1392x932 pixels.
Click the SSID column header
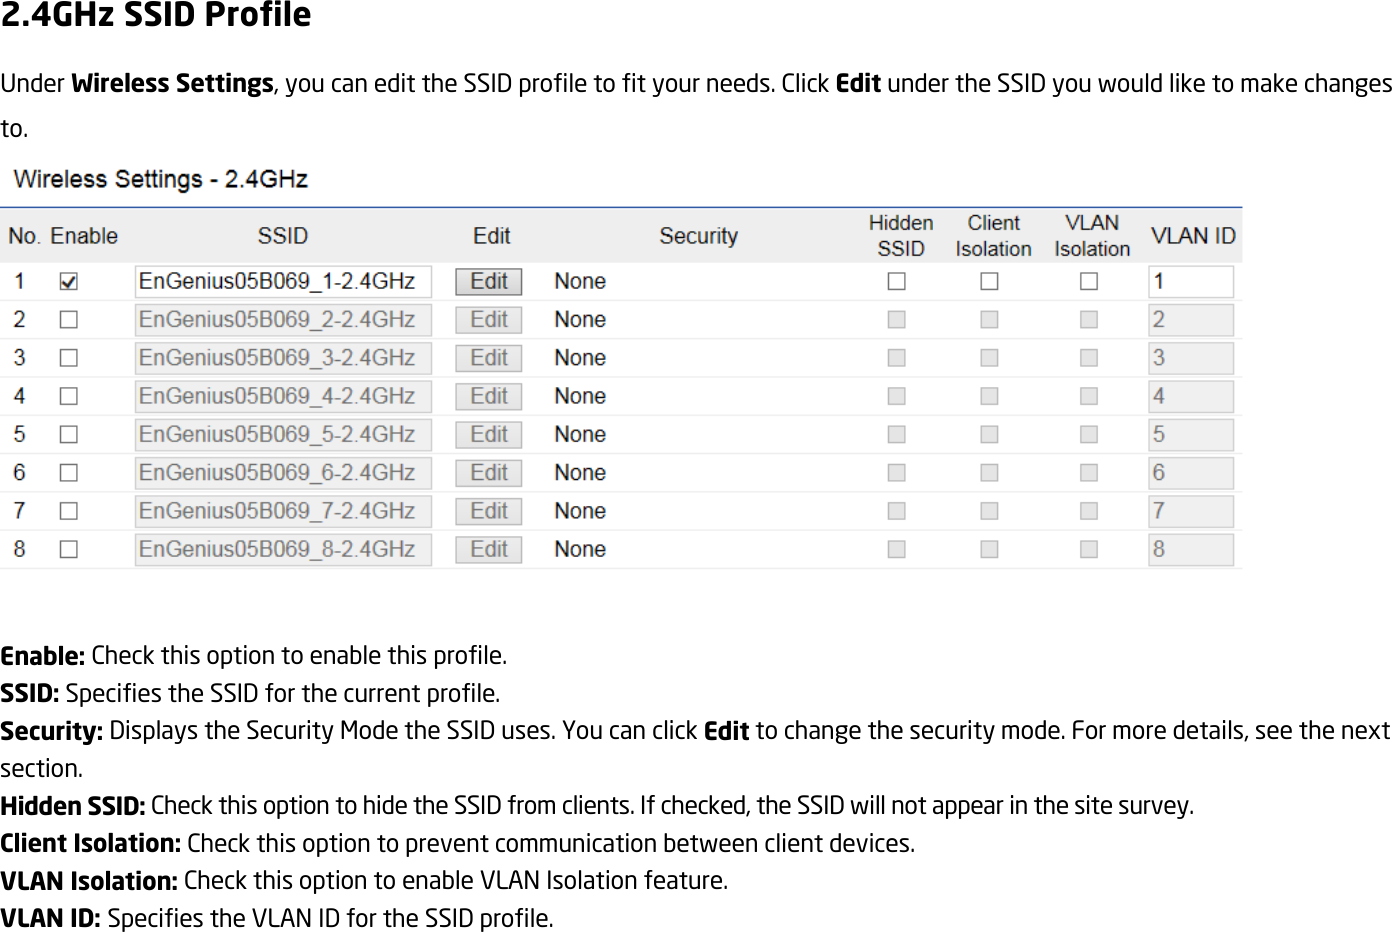click(x=283, y=236)
